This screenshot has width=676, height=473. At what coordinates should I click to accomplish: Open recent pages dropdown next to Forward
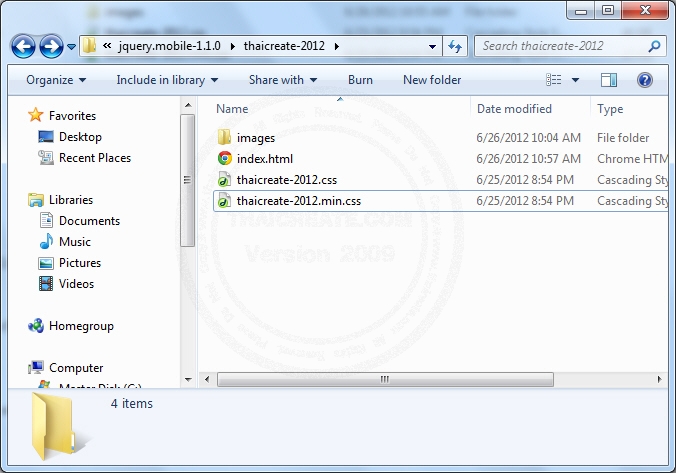click(x=72, y=46)
